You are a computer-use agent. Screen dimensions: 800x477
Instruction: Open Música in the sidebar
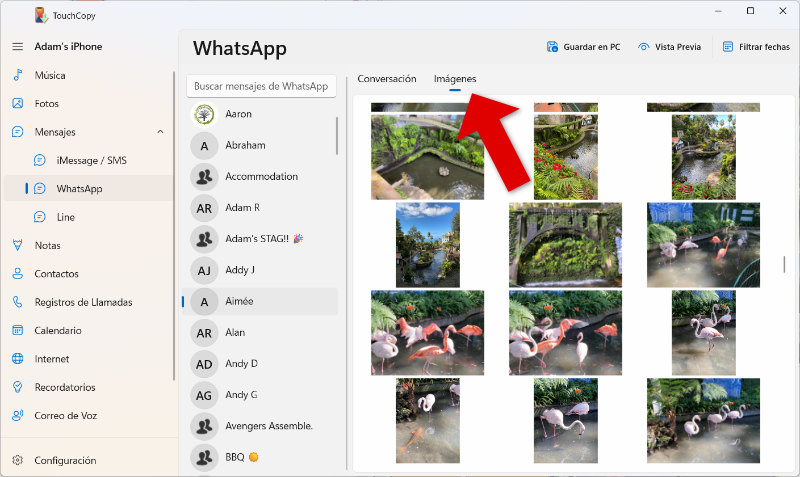50,76
